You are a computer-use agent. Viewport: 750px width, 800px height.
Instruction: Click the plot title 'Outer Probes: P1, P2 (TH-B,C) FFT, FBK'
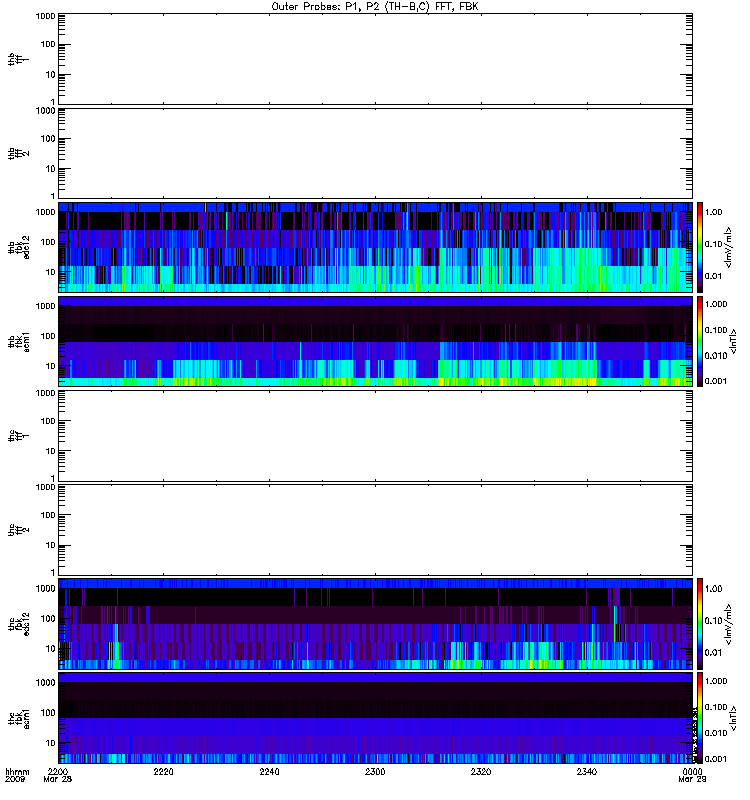click(x=375, y=7)
